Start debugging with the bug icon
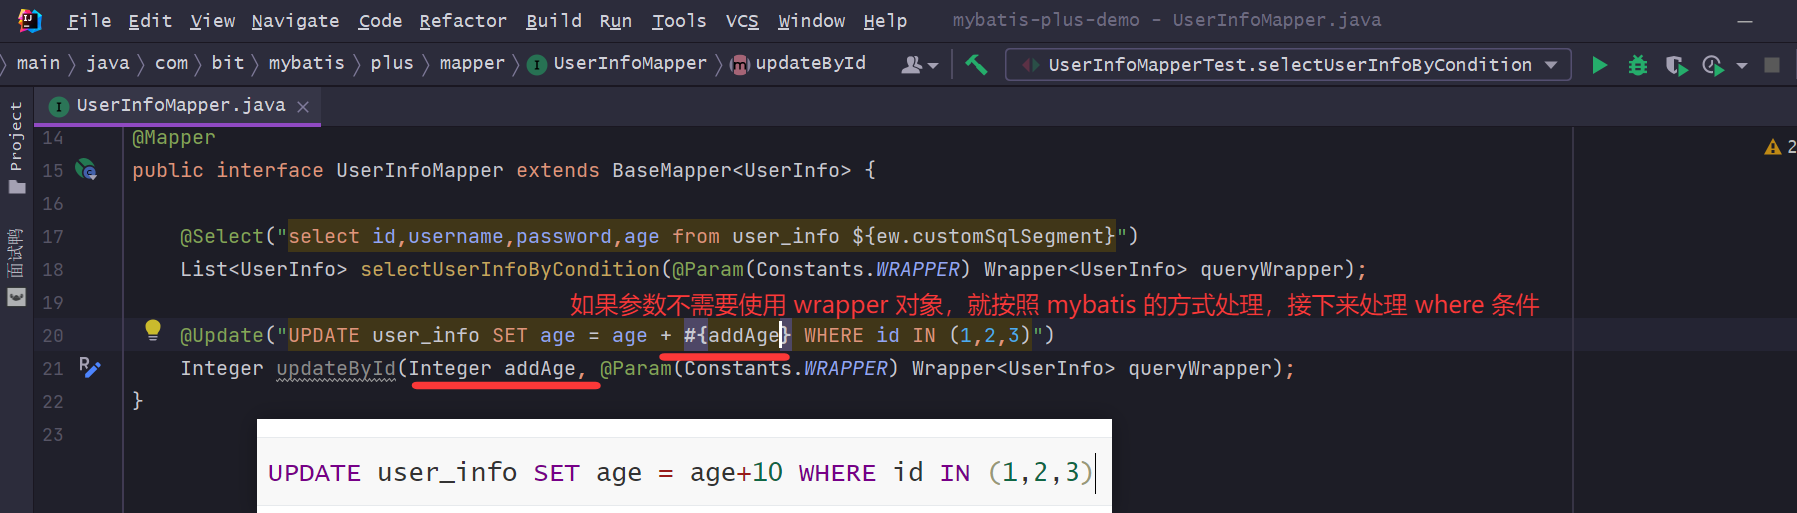The width and height of the screenshot is (1797, 513). [x=1637, y=65]
